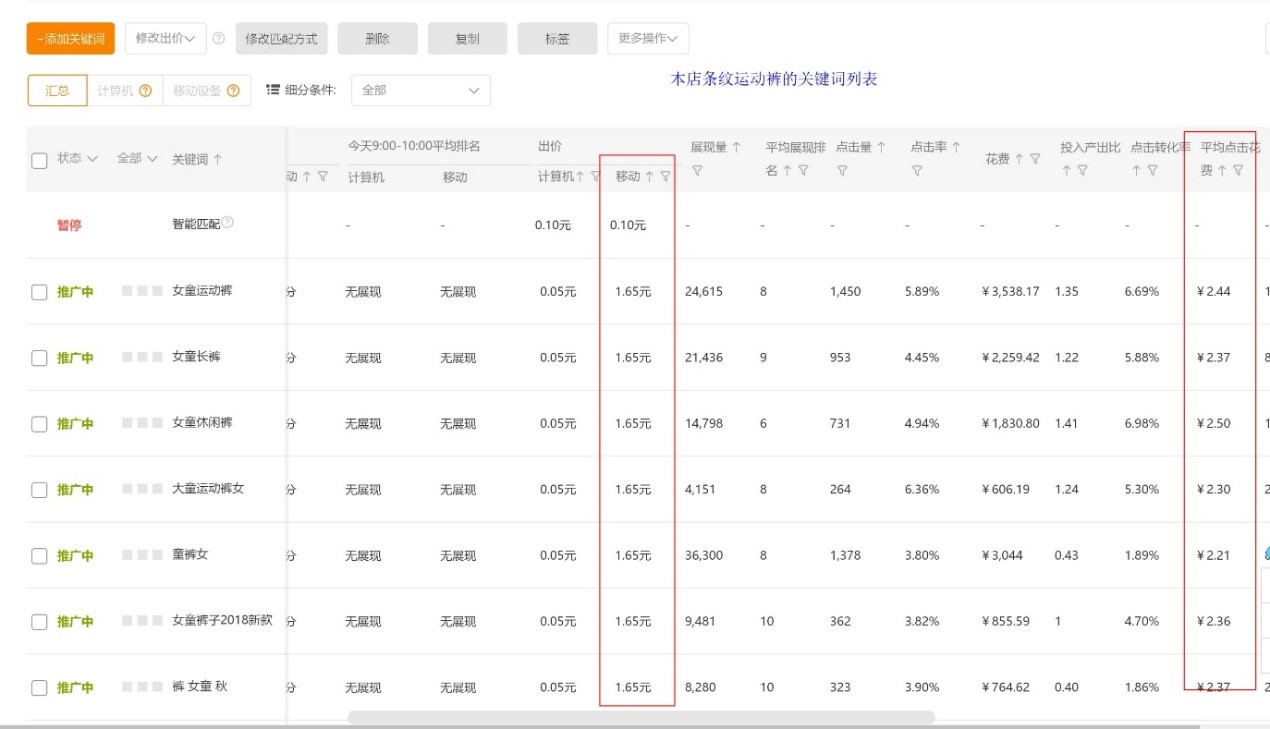1270x729 pixels.
Task: Sort the table by 关键词 arrow
Action: point(218,159)
